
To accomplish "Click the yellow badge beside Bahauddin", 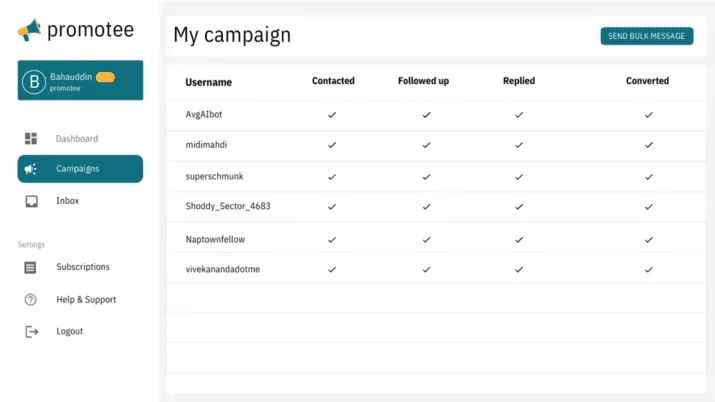I will [x=105, y=77].
